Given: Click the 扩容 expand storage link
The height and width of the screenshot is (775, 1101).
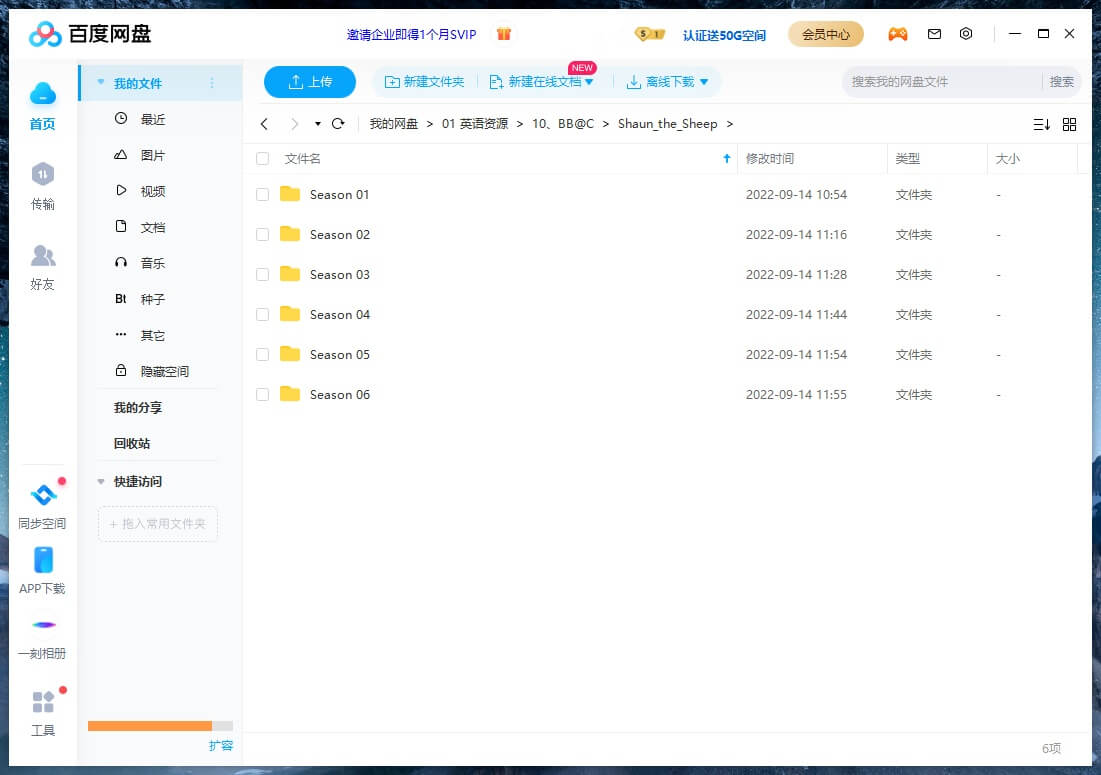Looking at the screenshot, I should click(x=221, y=745).
